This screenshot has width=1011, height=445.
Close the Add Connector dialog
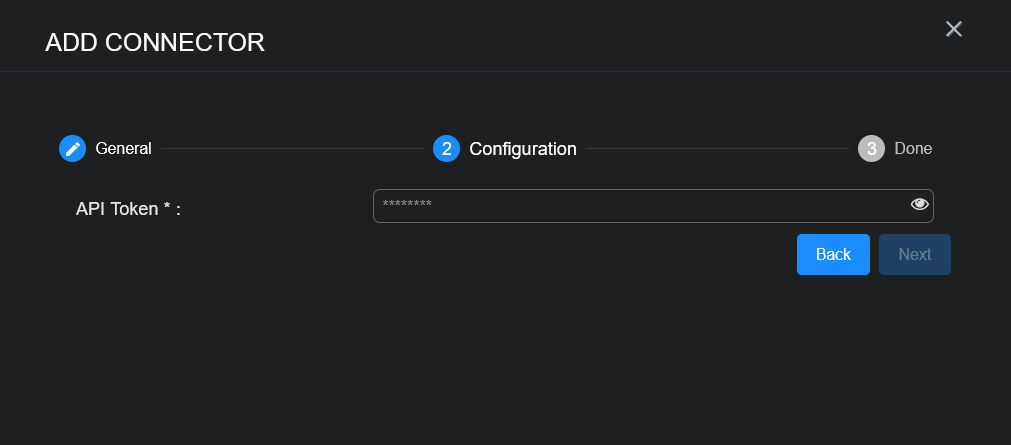click(954, 29)
